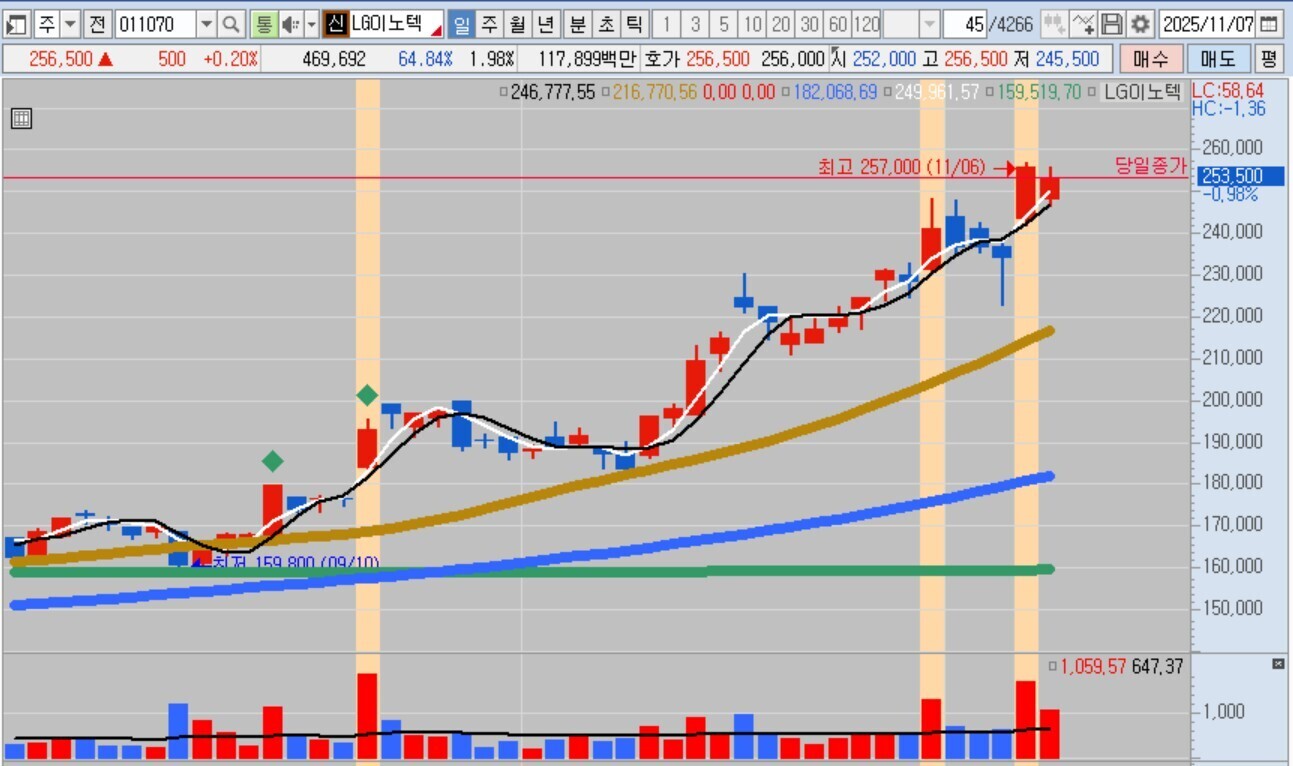The height and width of the screenshot is (766, 1293).
Task: Click the window layout icon at toolbar start
Action: click(16, 23)
